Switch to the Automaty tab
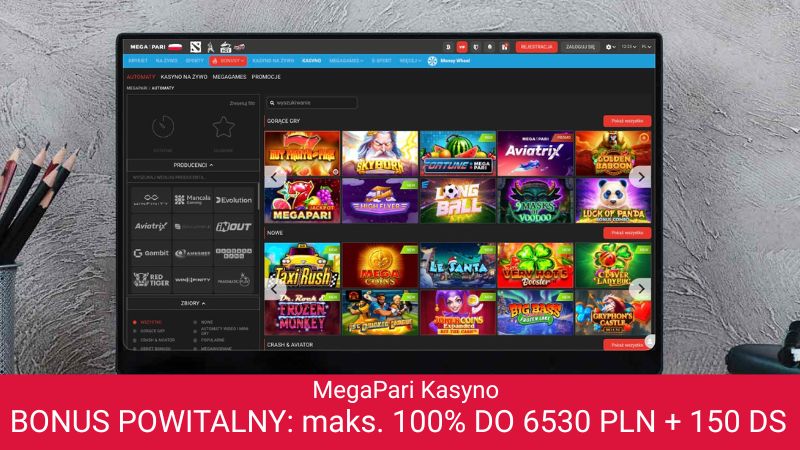800x450 pixels. 141,77
